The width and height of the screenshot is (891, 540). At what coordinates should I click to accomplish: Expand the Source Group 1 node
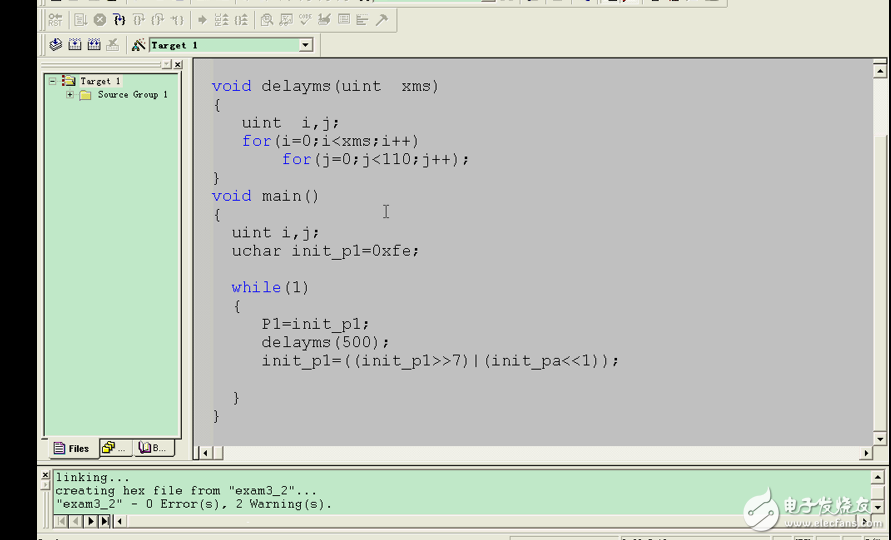click(x=69, y=94)
